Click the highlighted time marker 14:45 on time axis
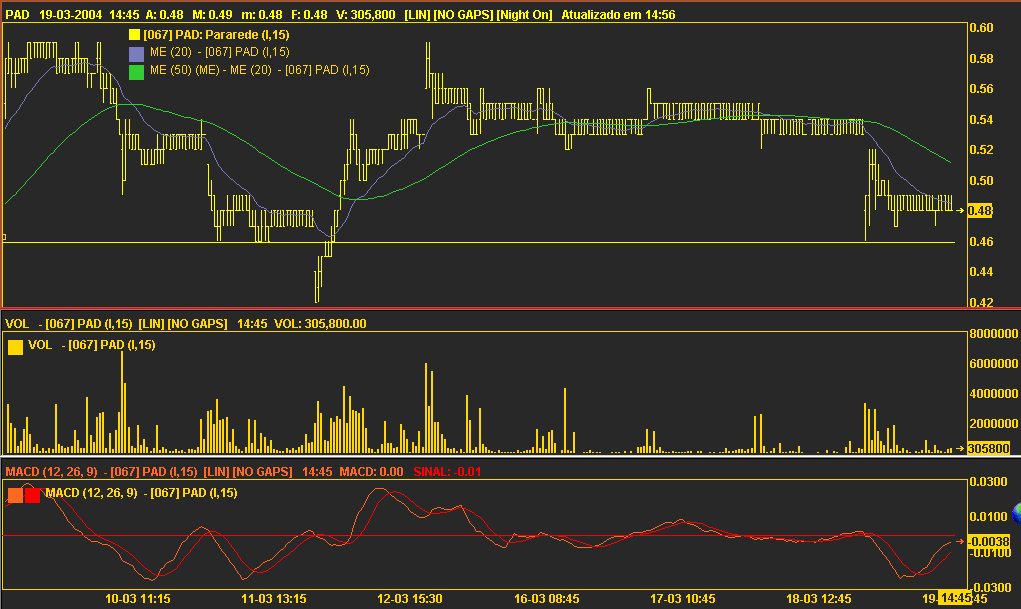Viewport: 1021px width, 609px height. (957, 598)
